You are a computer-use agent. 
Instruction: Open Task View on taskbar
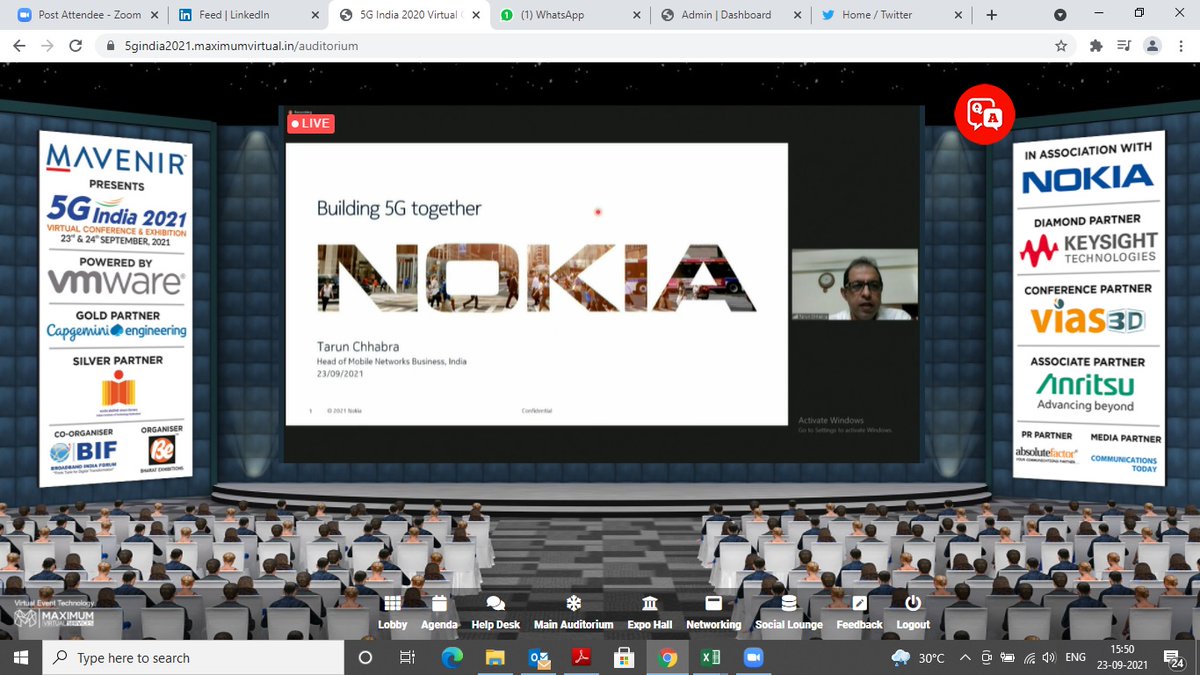pos(407,657)
